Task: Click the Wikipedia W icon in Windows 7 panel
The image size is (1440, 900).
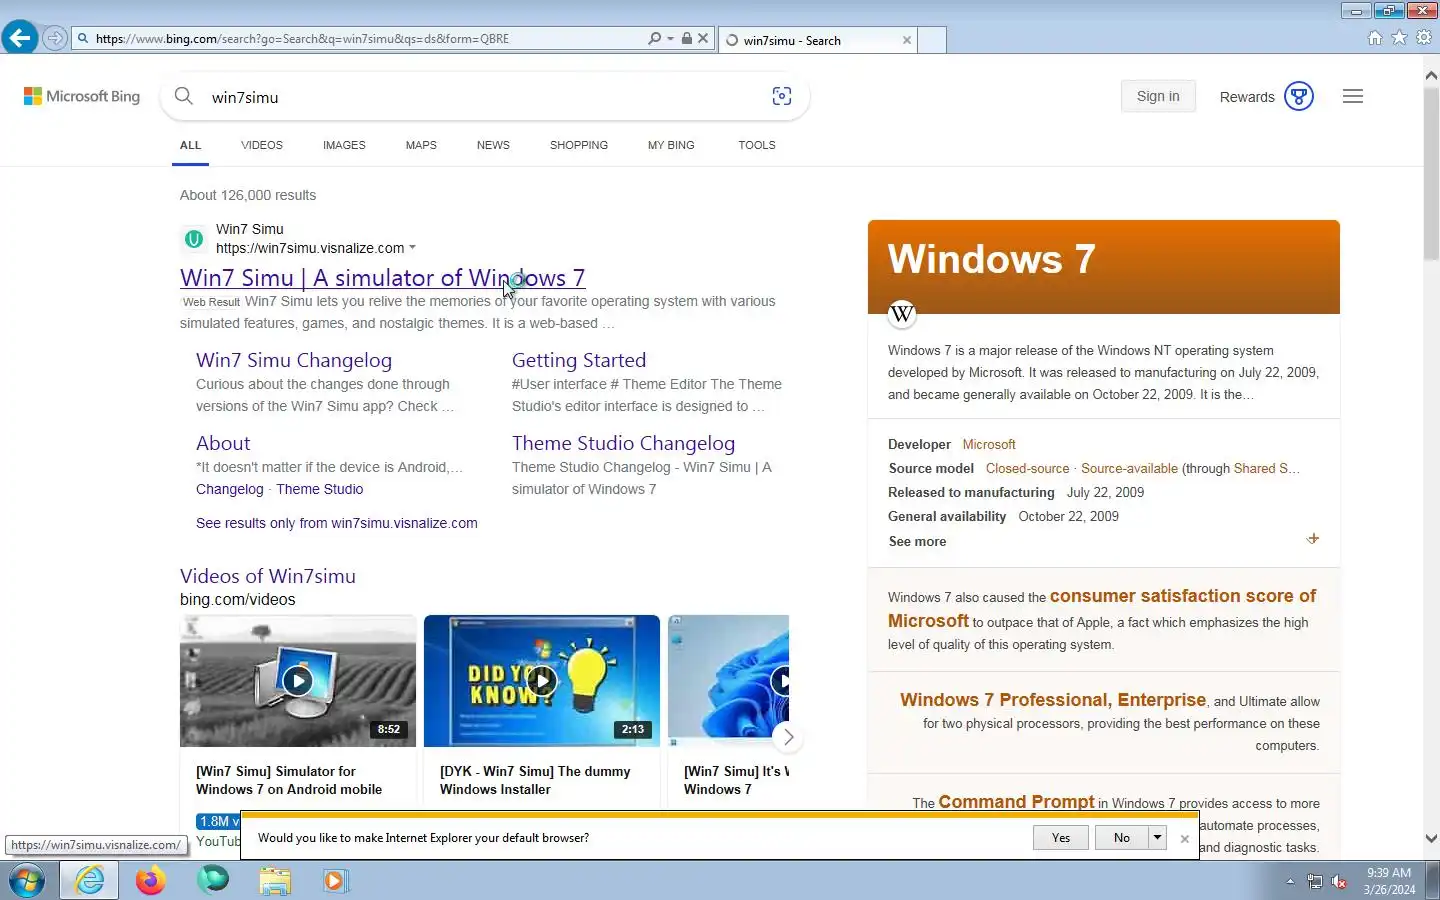Action: pos(902,314)
